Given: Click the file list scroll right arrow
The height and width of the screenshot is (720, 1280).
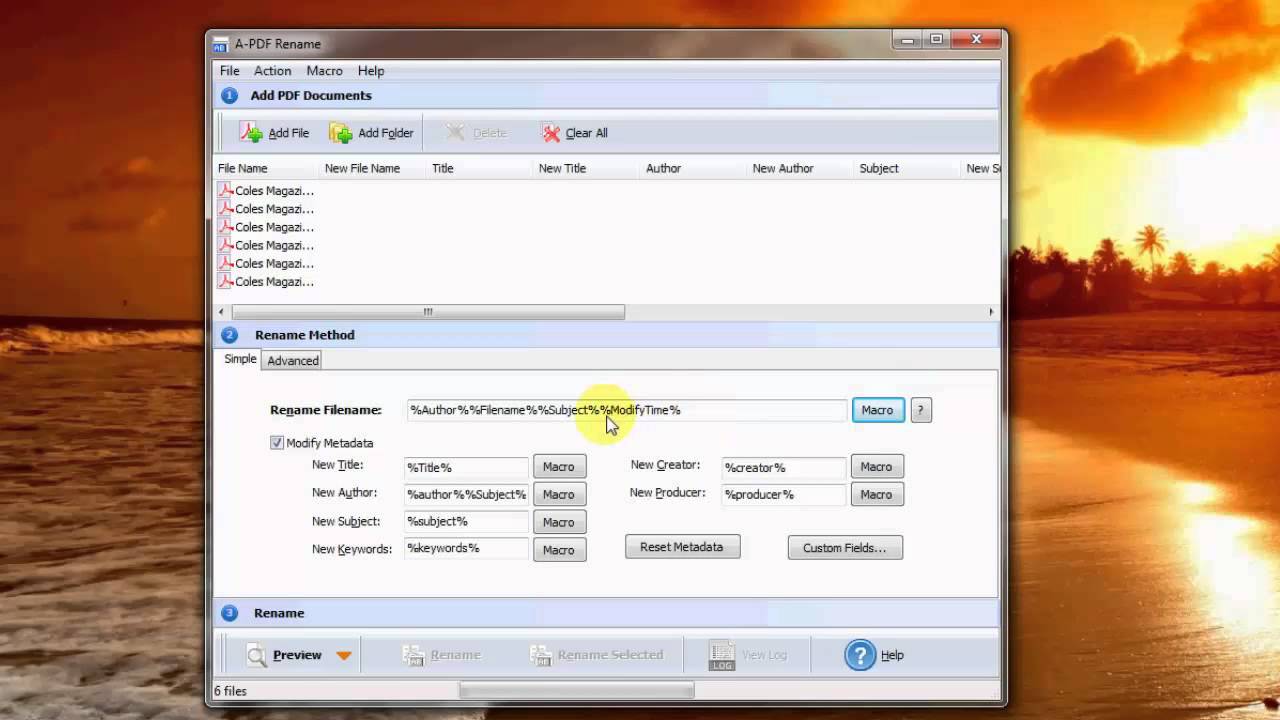Looking at the screenshot, I should 991,312.
